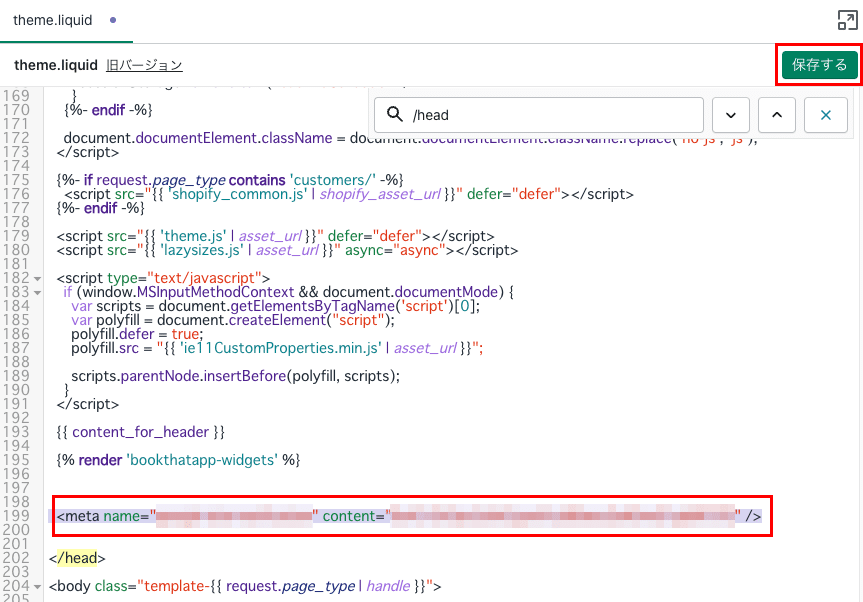Click the request.page_type contains line
The height and width of the screenshot is (602, 863).
point(230,180)
